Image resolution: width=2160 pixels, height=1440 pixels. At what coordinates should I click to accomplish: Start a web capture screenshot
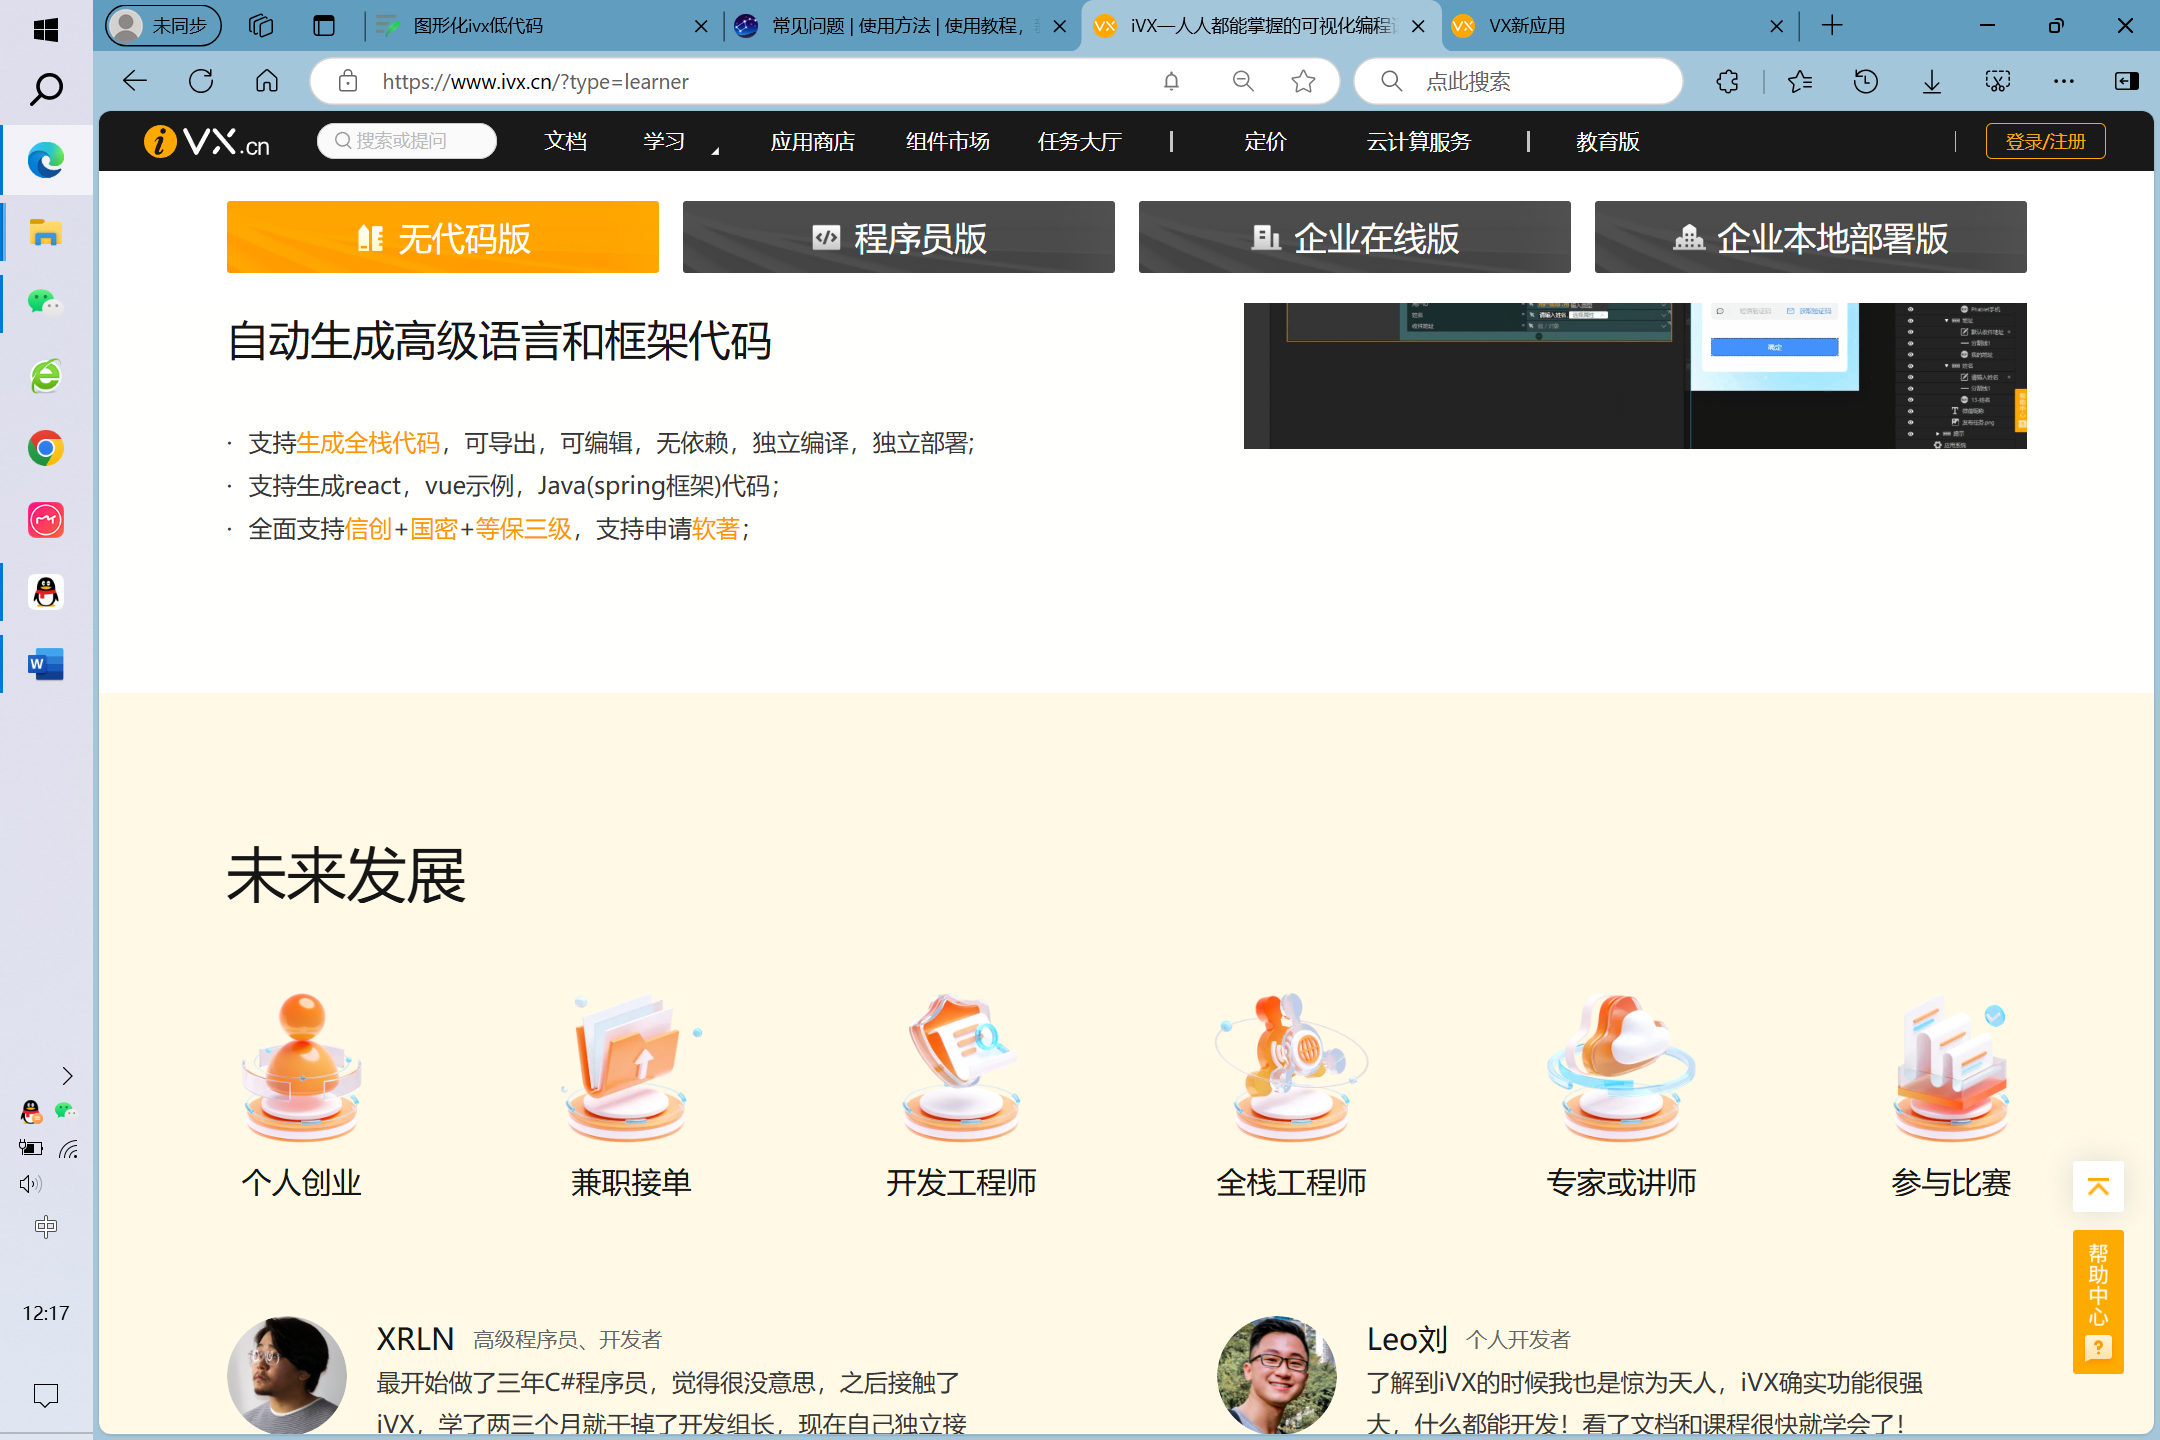1998,81
